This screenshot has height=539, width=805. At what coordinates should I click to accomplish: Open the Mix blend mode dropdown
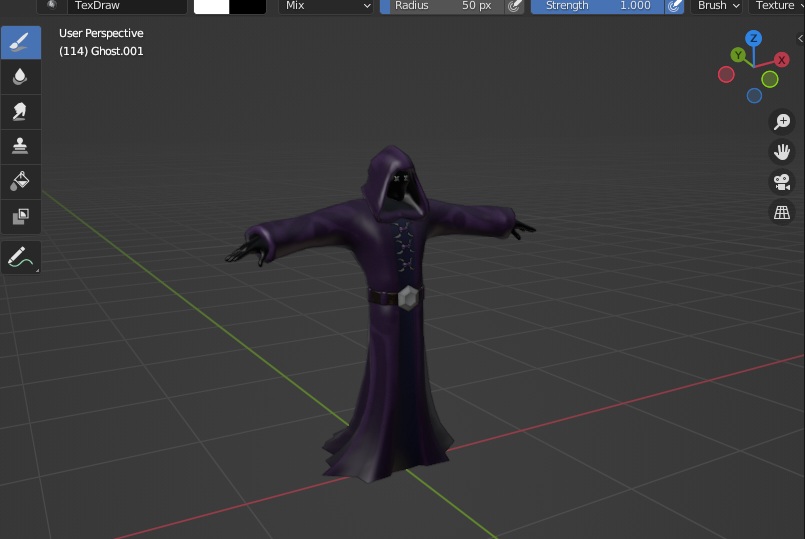[x=326, y=6]
